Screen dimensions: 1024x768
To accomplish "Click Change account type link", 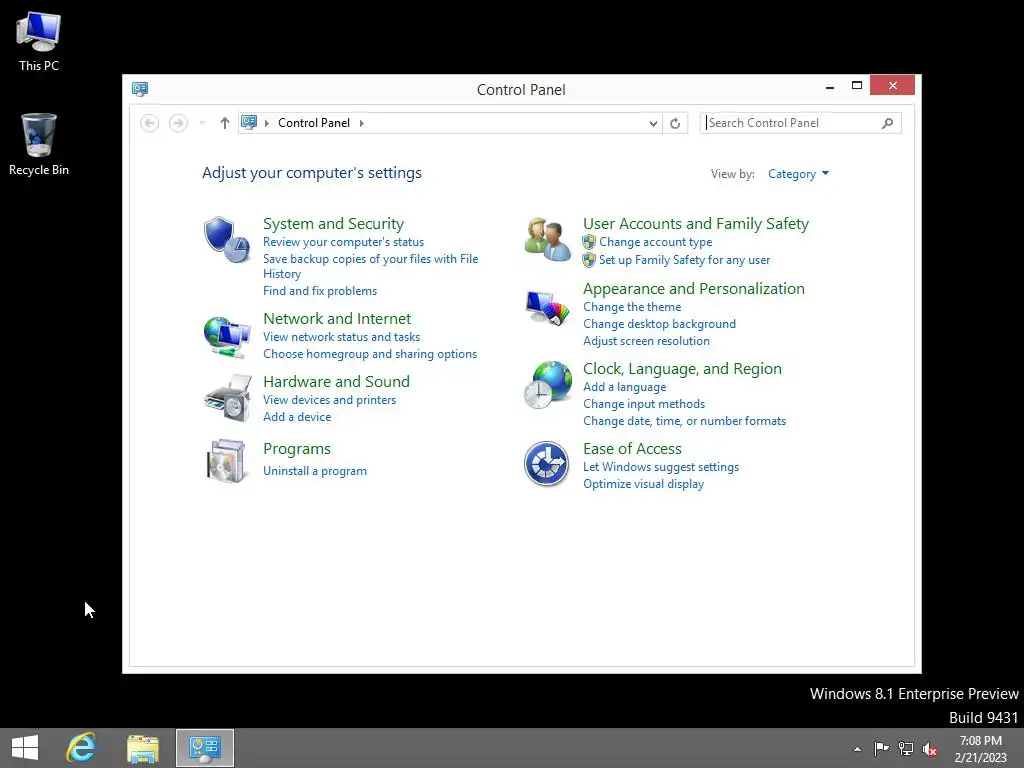I will 656,242.
